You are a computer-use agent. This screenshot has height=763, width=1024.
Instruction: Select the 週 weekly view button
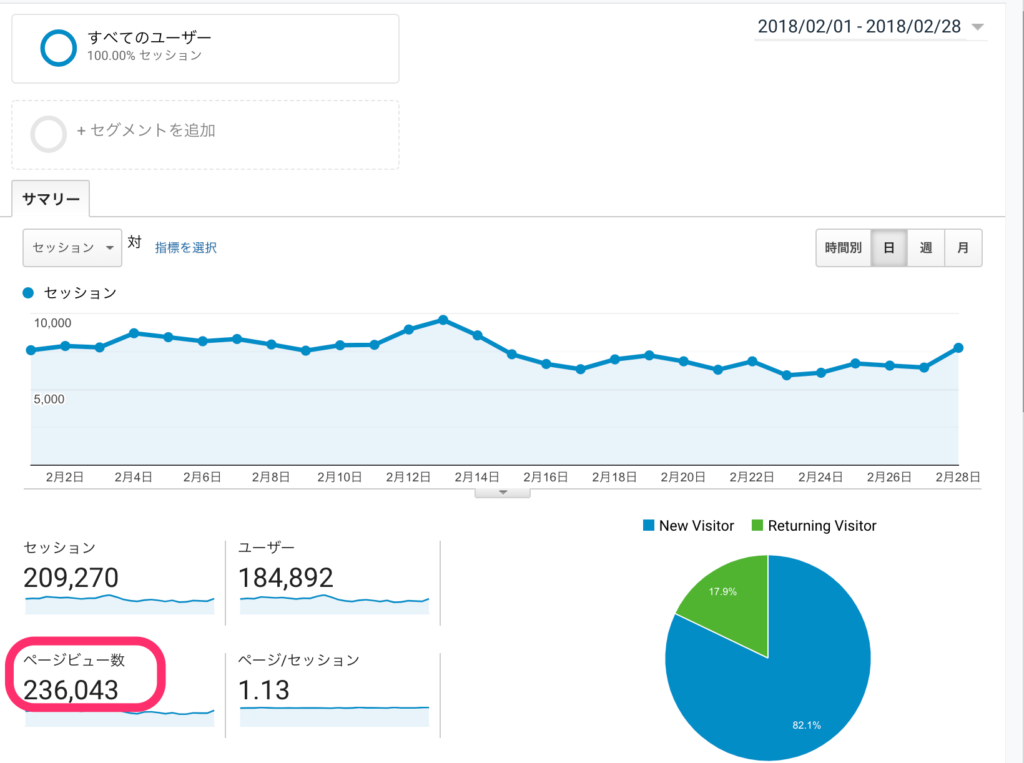coord(925,248)
